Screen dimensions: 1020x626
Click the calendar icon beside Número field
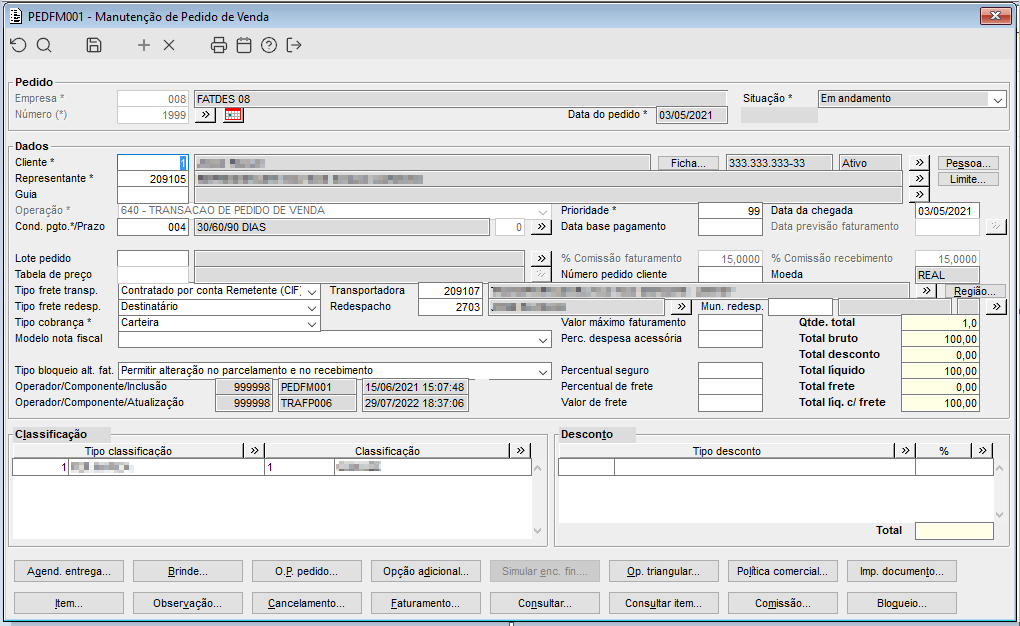(233, 115)
